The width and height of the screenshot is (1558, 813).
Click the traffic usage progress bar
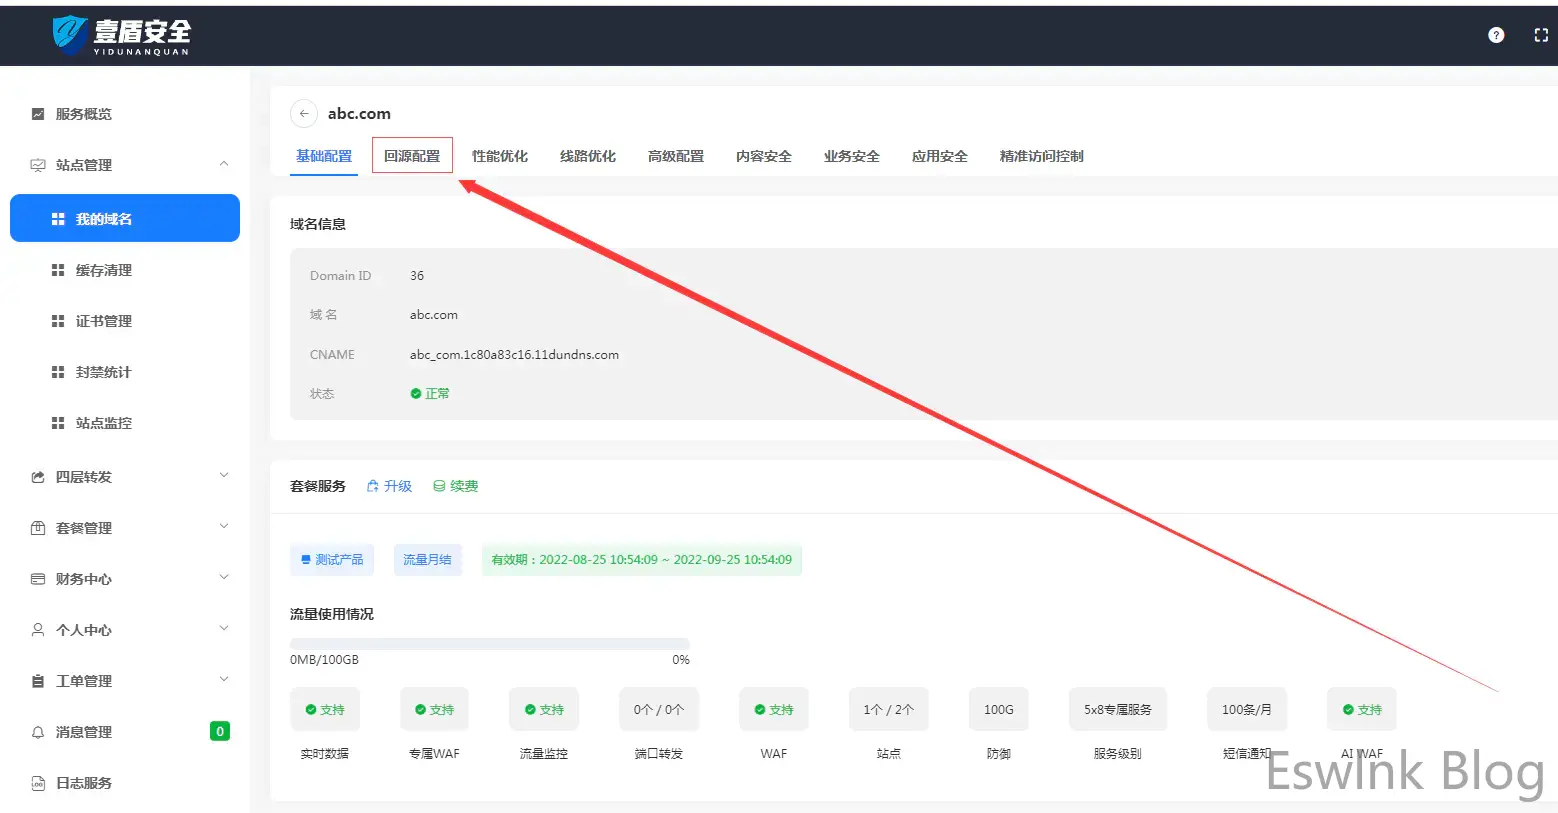pyautogui.click(x=489, y=644)
